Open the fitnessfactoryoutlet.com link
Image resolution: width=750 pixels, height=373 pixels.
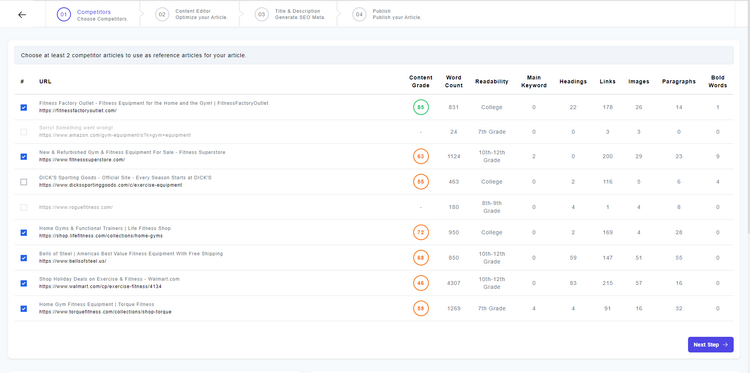[78, 111]
